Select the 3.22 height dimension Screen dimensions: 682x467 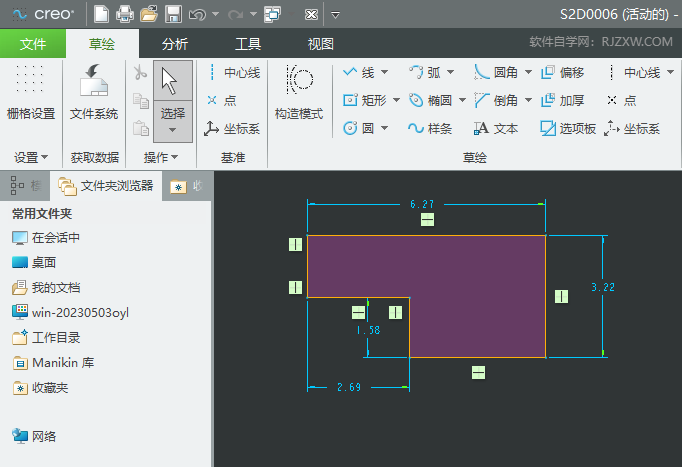pos(603,287)
